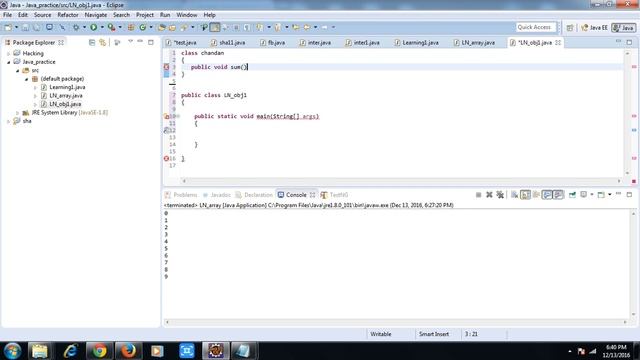The width and height of the screenshot is (640, 360).
Task: Toggle Block Selection Mode in toolbar
Action: [x=236, y=27]
